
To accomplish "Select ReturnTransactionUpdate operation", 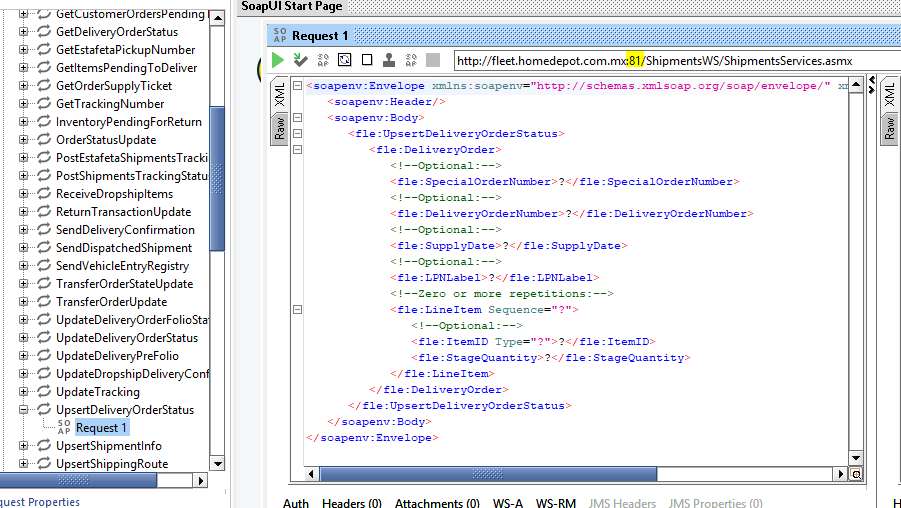I will pos(124,211).
